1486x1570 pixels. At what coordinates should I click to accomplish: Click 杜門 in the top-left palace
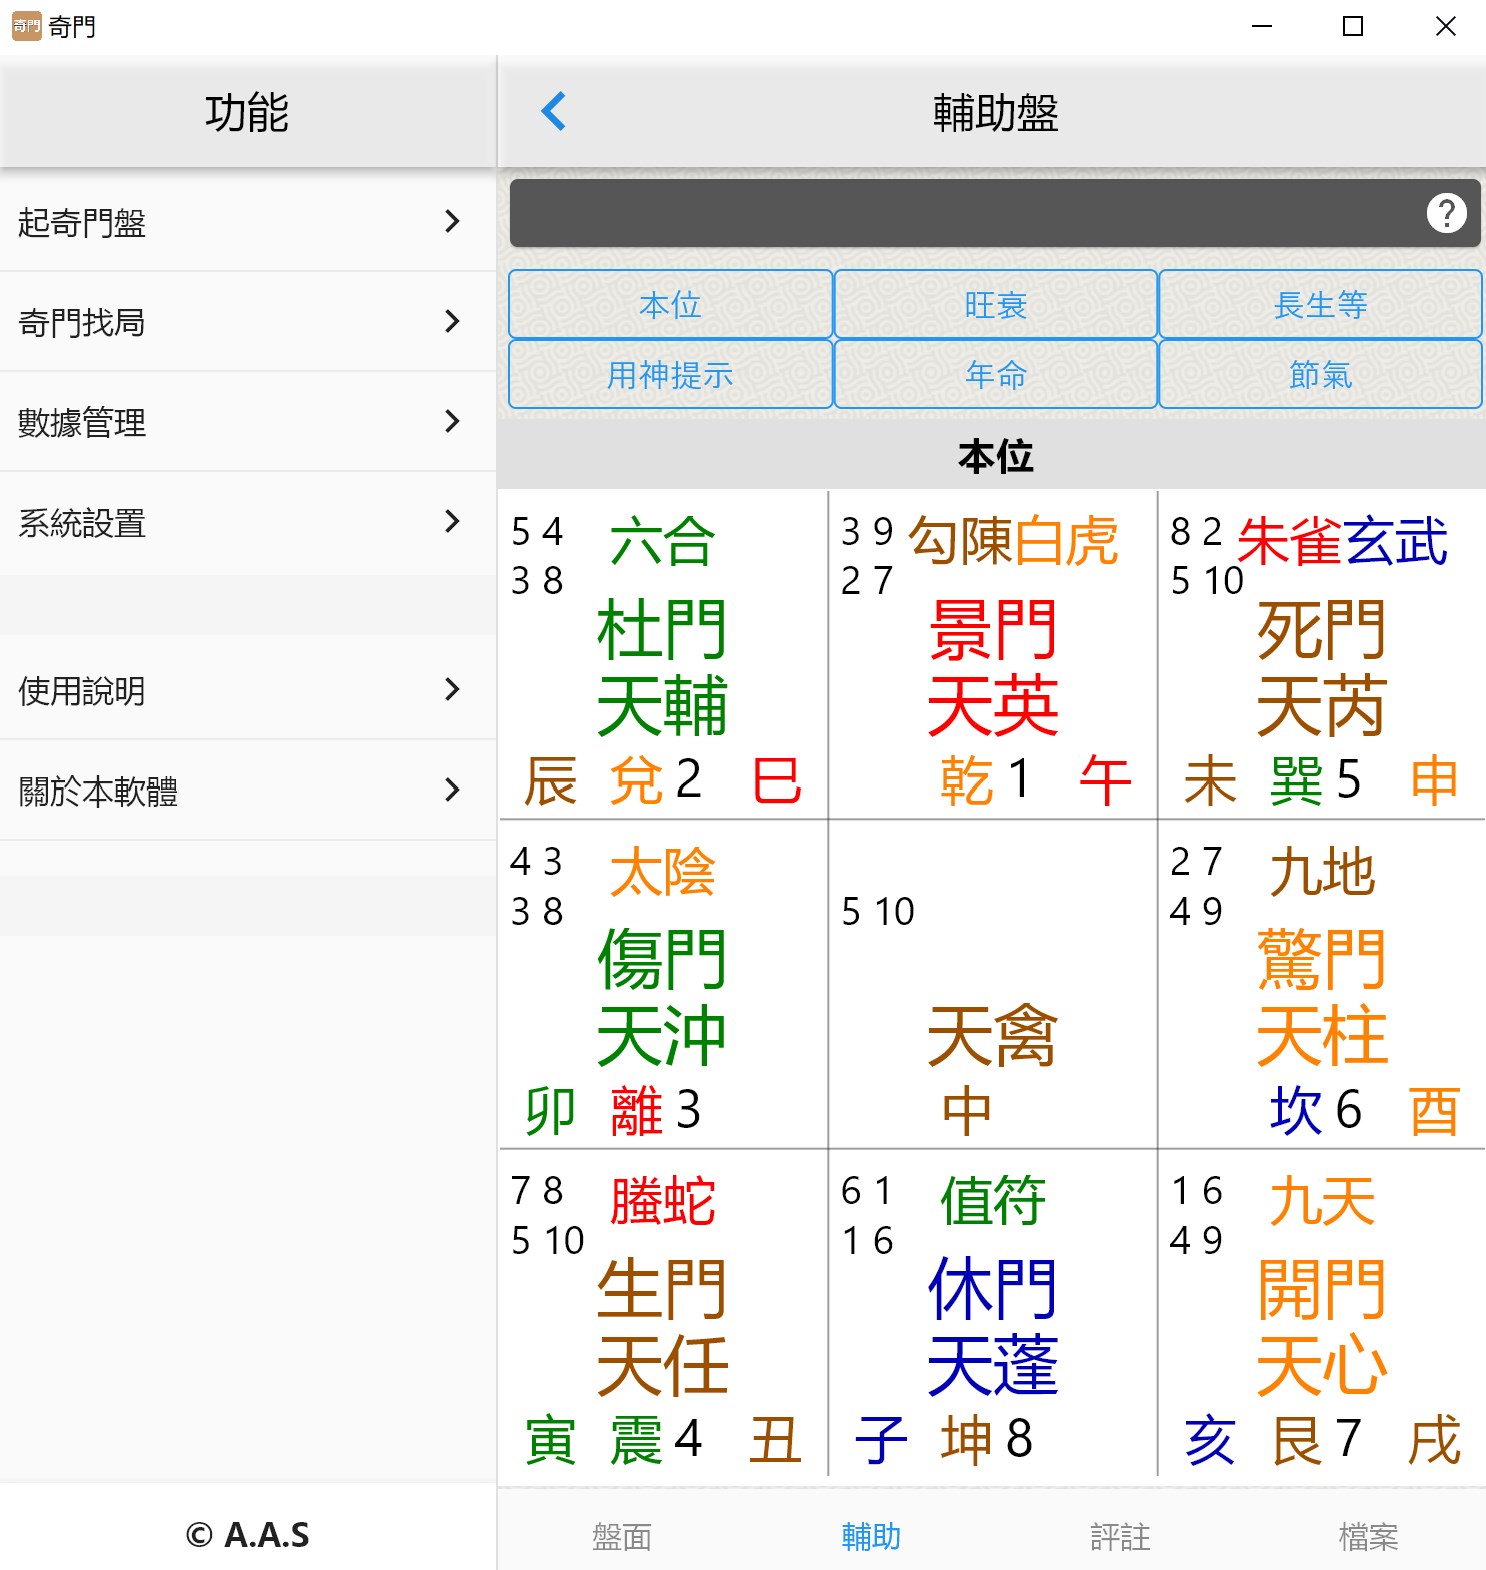tap(662, 629)
